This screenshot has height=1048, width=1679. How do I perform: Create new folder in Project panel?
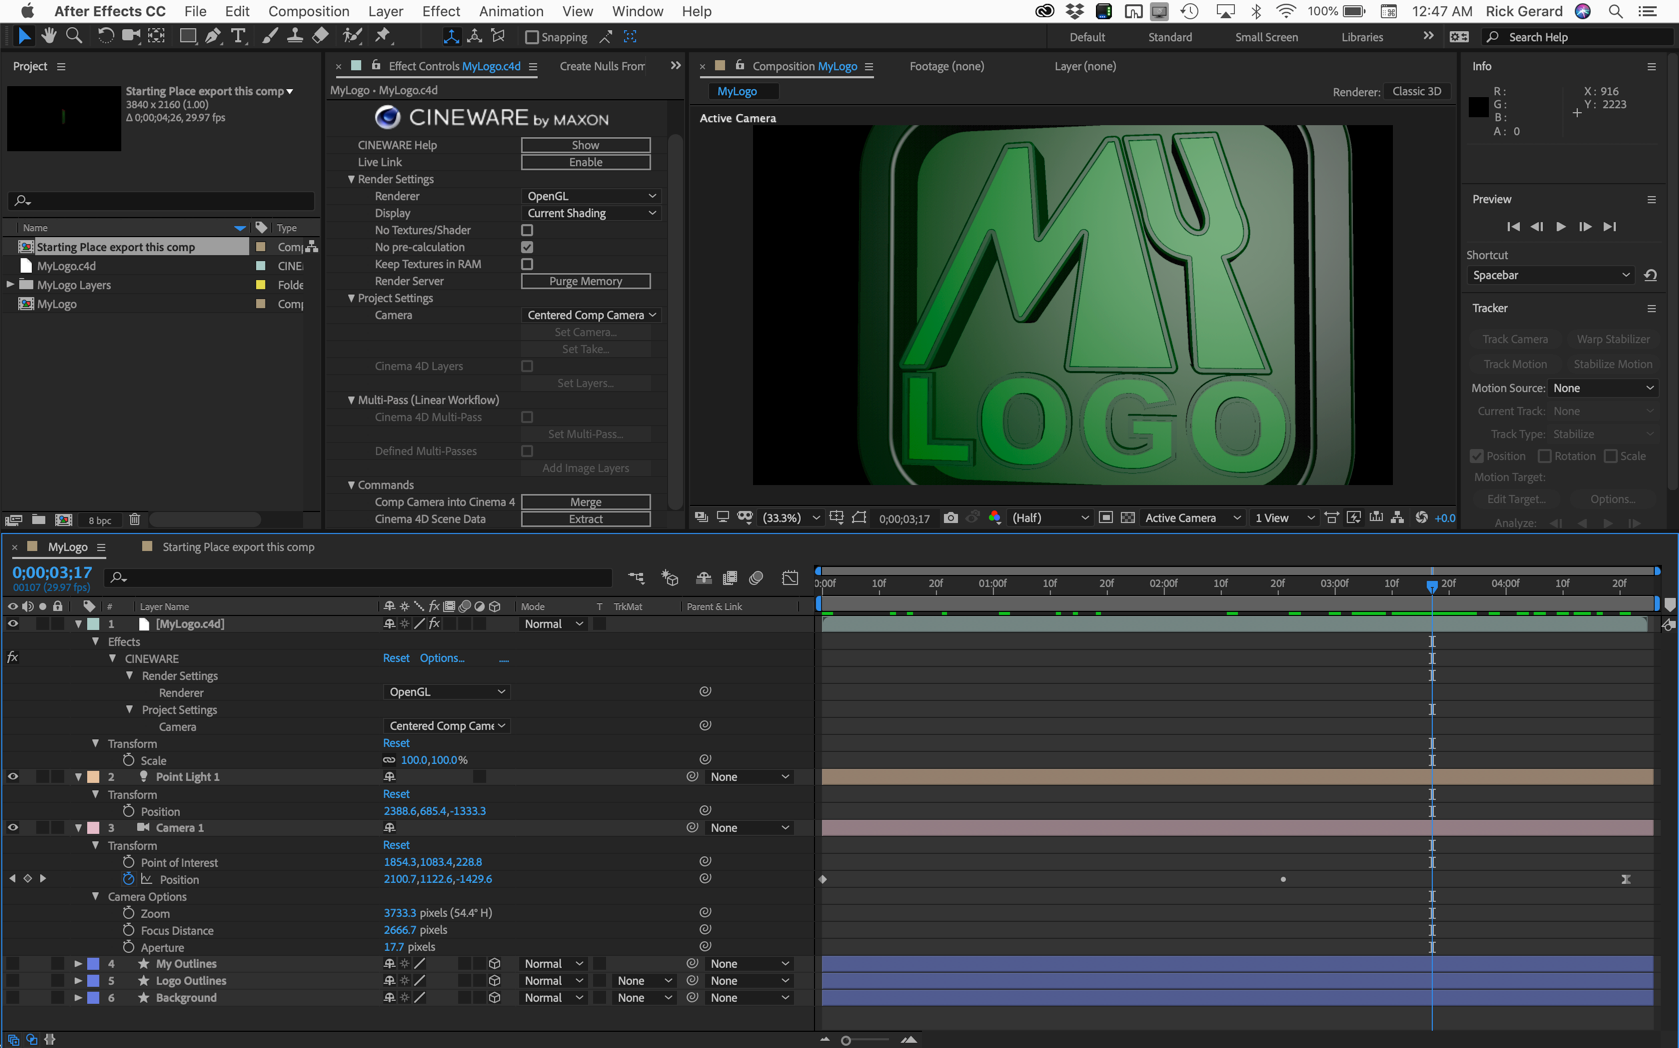coord(39,520)
